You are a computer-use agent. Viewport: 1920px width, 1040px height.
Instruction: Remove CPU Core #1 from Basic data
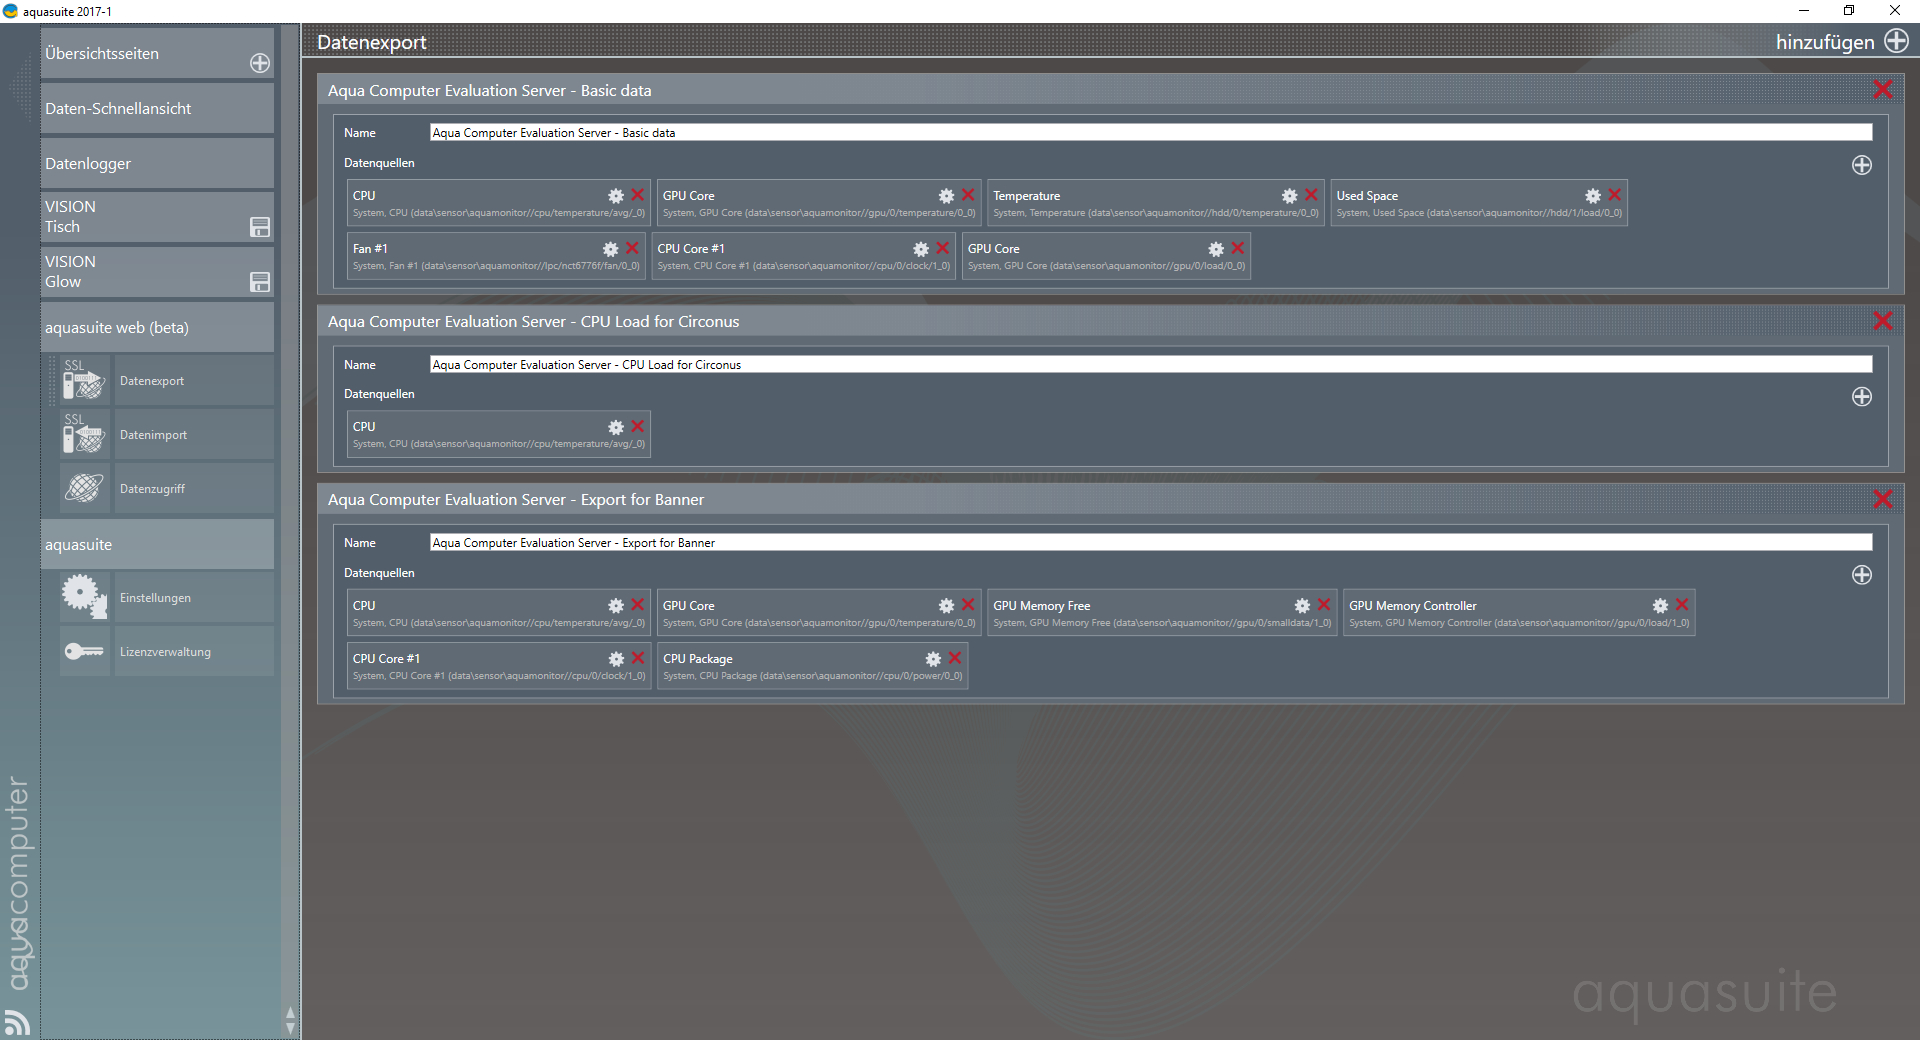(942, 248)
